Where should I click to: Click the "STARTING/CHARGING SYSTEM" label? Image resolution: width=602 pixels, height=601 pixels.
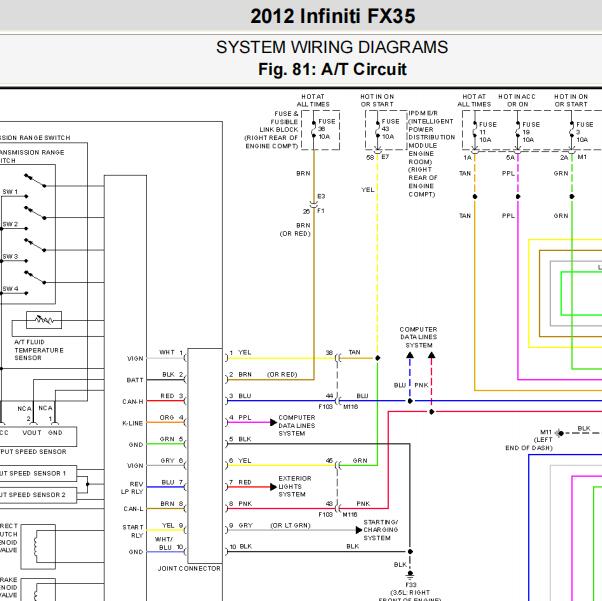tap(380, 530)
